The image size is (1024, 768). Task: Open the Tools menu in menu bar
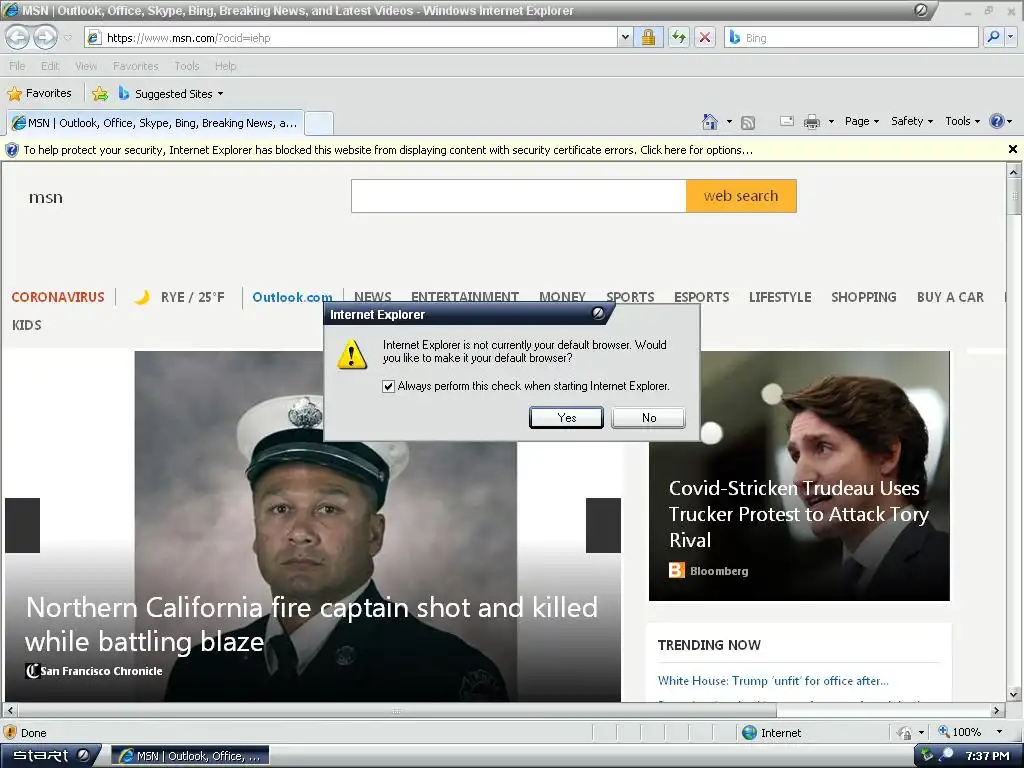click(187, 66)
